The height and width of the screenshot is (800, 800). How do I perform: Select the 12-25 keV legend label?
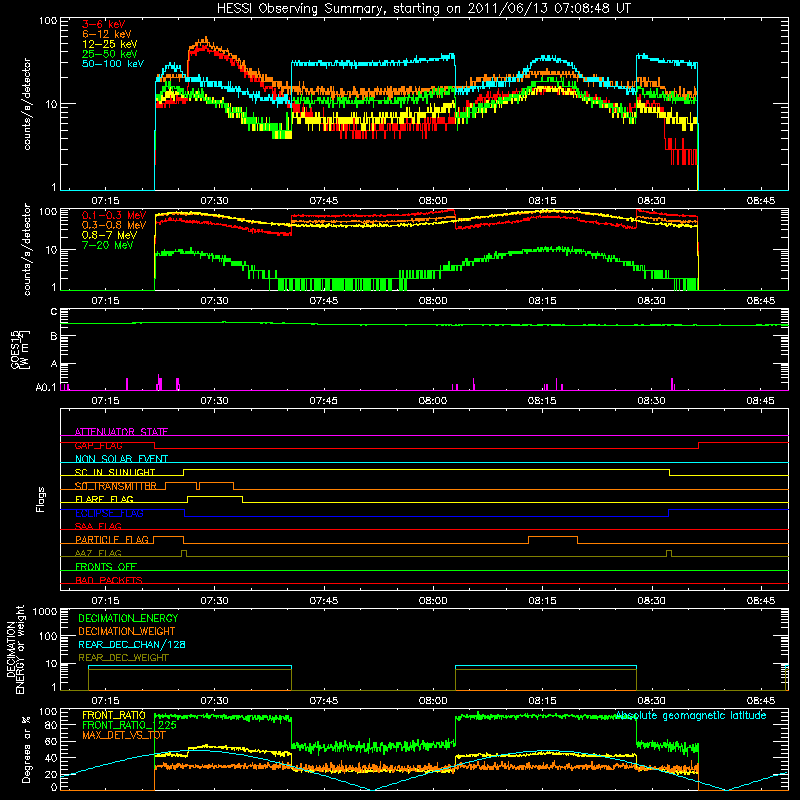(x=109, y=44)
